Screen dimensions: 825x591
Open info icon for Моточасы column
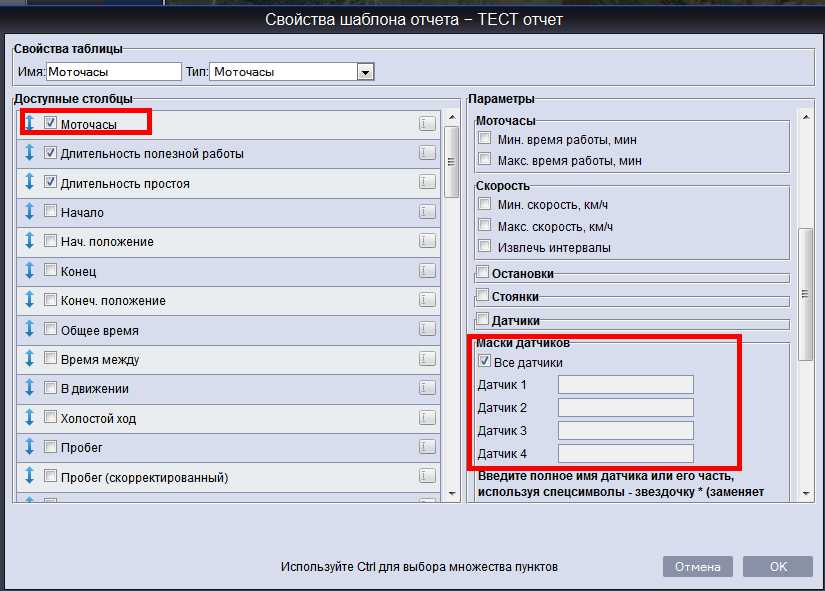coord(427,124)
